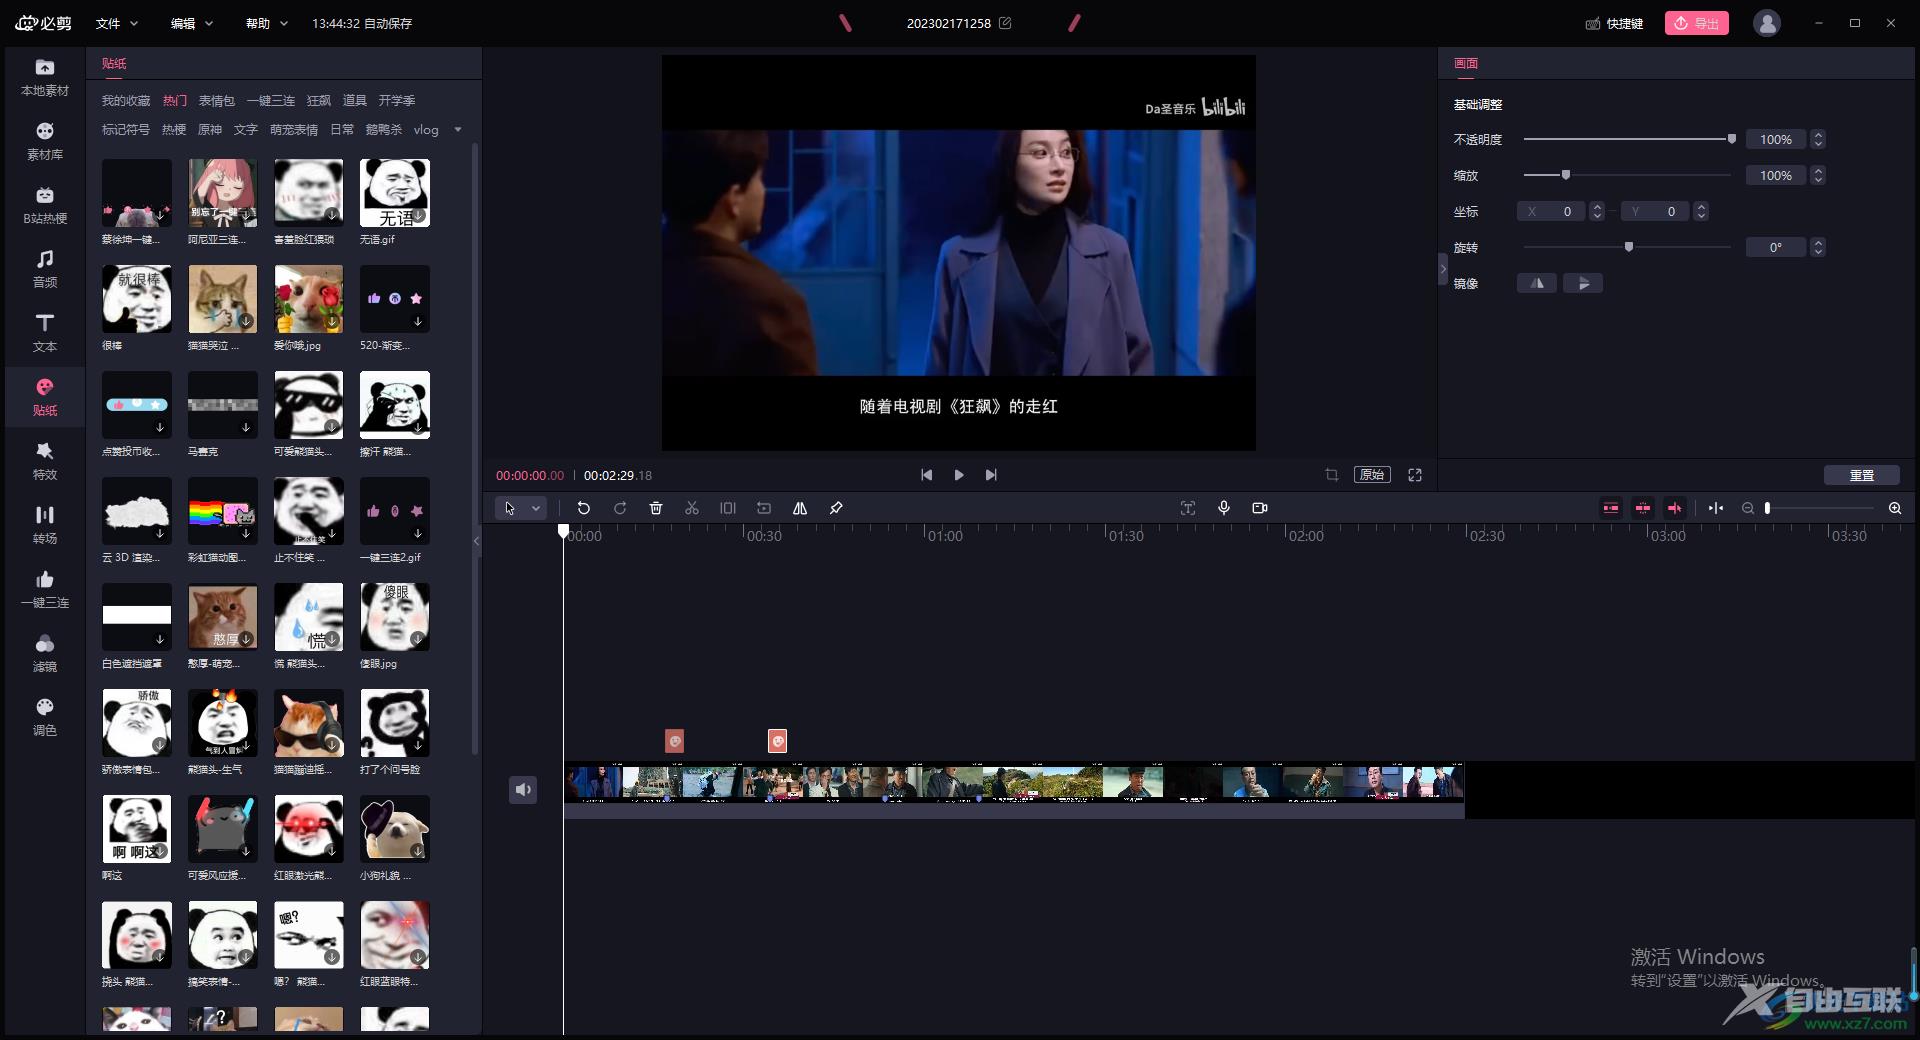The image size is (1920, 1040).
Task: Click the 不透明度 opacity slider
Action: (x=1628, y=139)
